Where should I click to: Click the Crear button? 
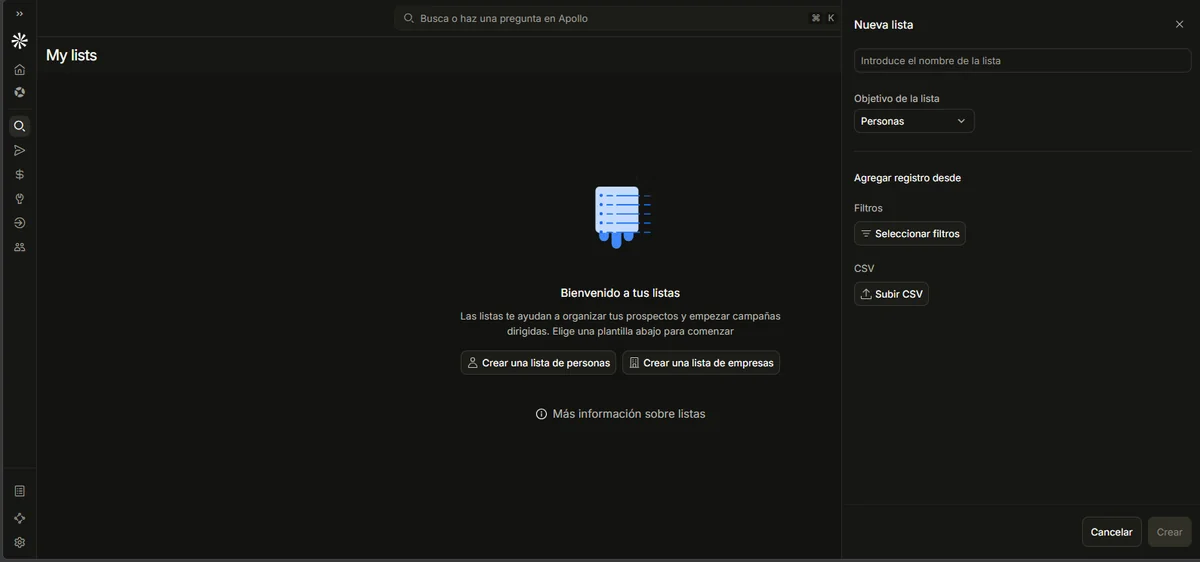pyautogui.click(x=1169, y=532)
